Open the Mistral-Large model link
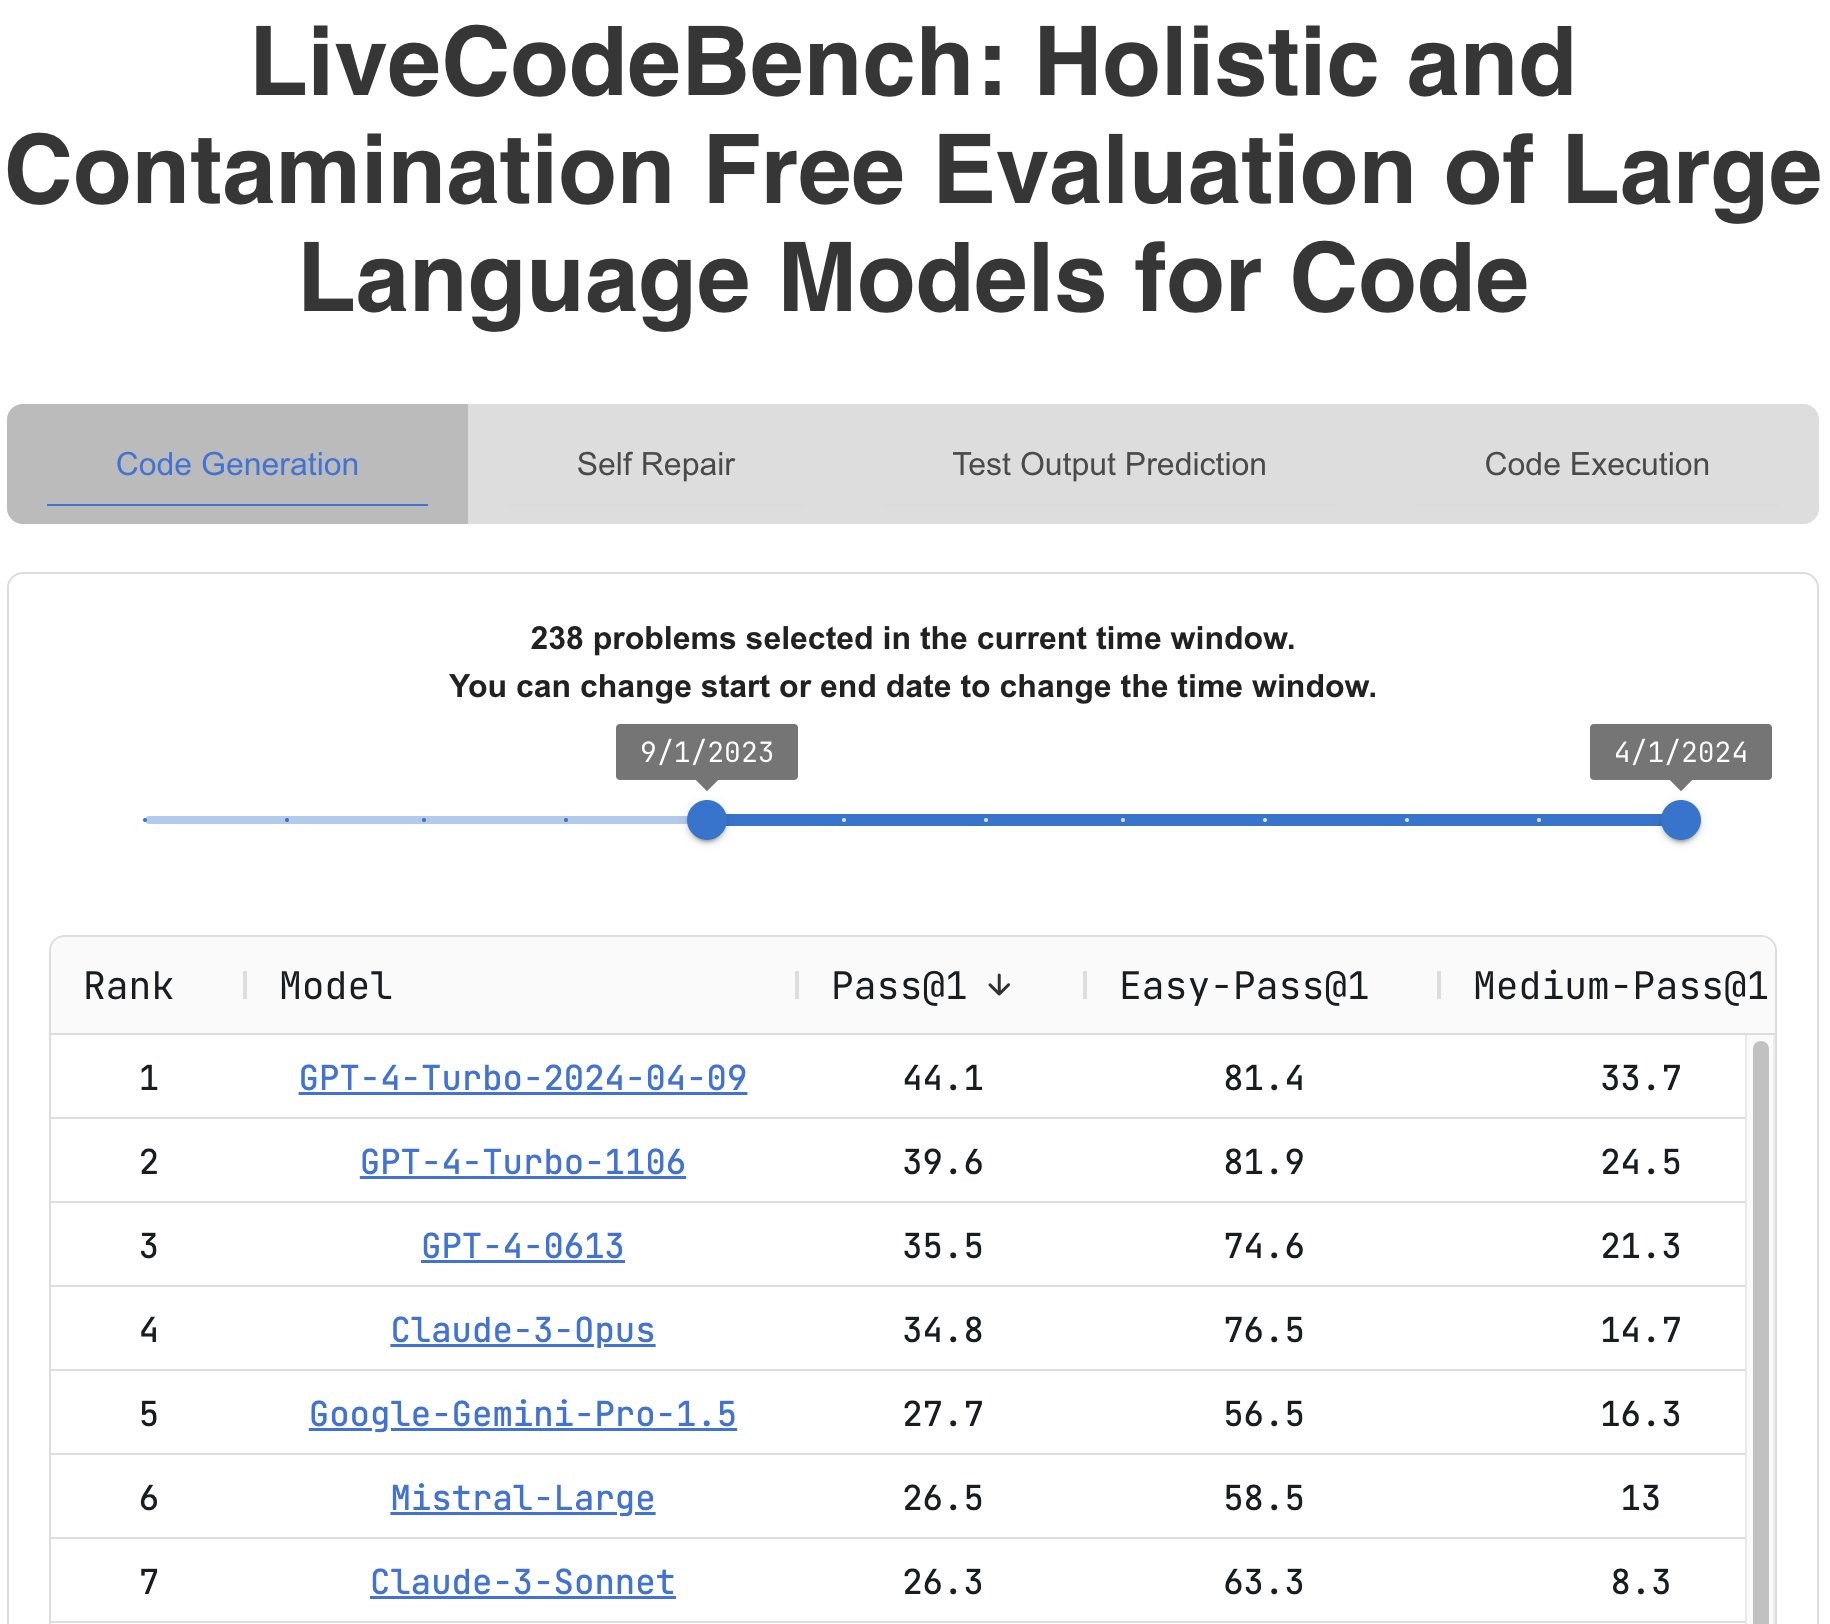This screenshot has width=1830, height=1624. 523,1498
